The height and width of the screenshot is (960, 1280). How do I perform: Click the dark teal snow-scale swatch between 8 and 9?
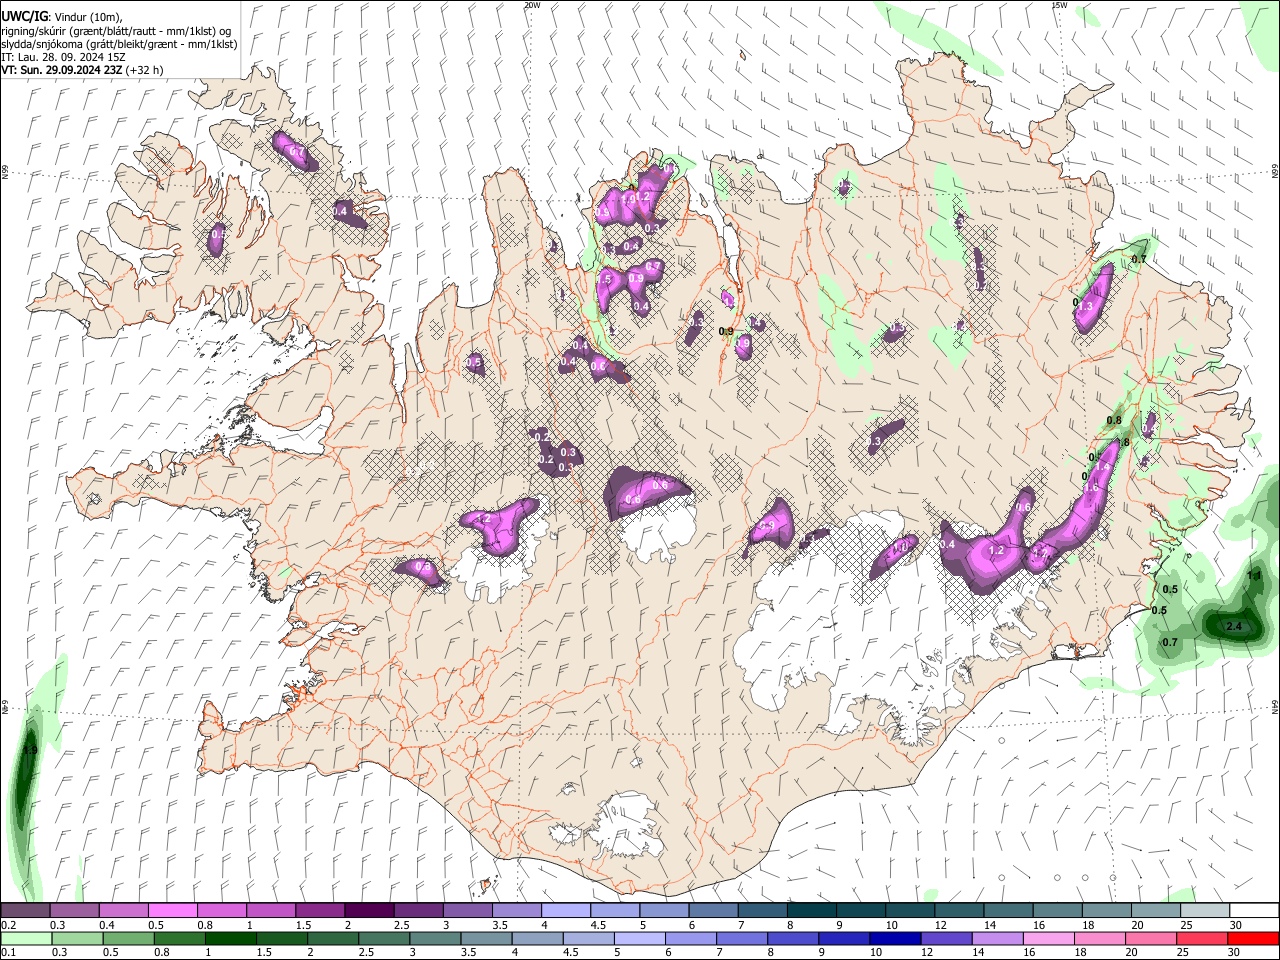click(811, 911)
